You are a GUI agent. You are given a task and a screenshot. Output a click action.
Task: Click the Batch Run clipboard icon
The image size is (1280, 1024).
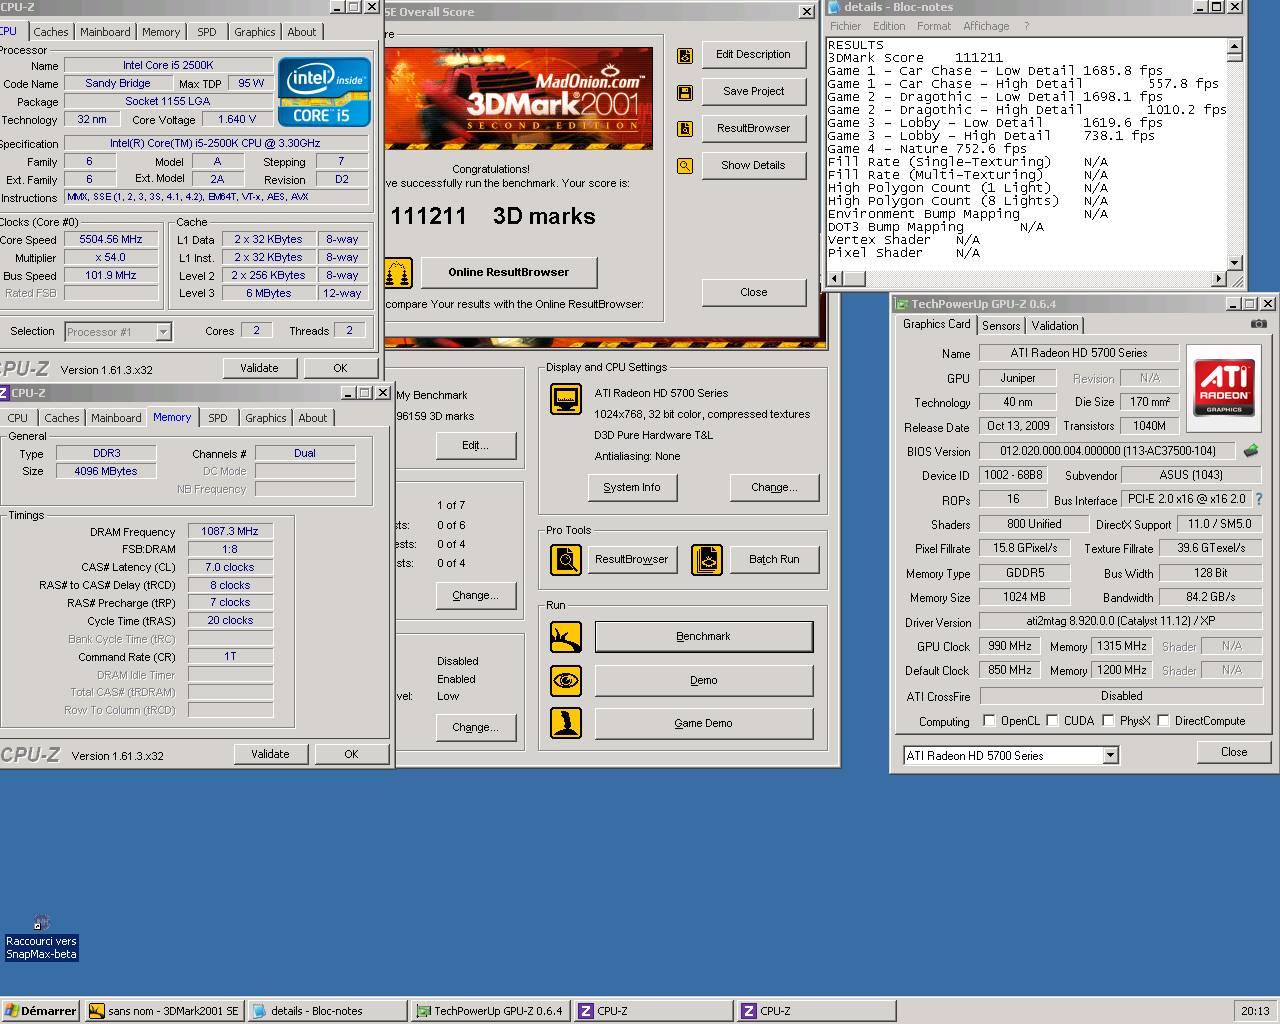click(x=707, y=559)
